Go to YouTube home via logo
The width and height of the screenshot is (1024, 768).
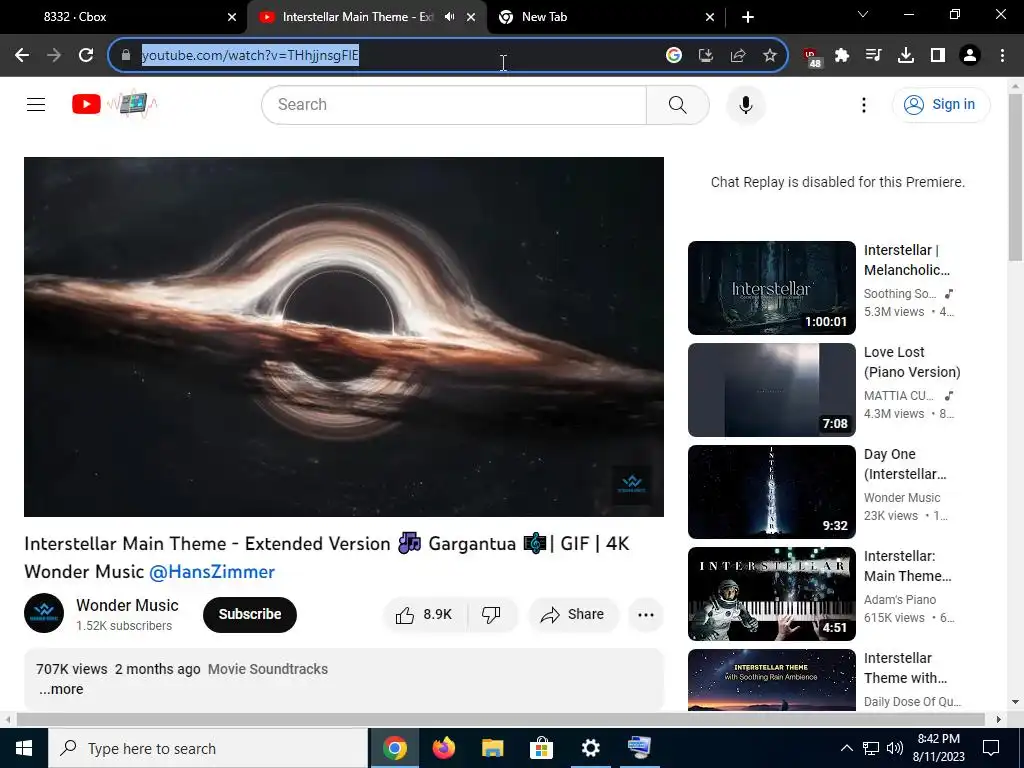[114, 104]
